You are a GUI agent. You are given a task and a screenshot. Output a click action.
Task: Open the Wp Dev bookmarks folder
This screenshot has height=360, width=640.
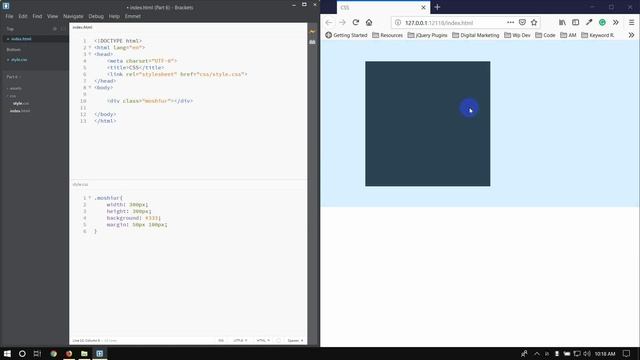tap(518, 36)
